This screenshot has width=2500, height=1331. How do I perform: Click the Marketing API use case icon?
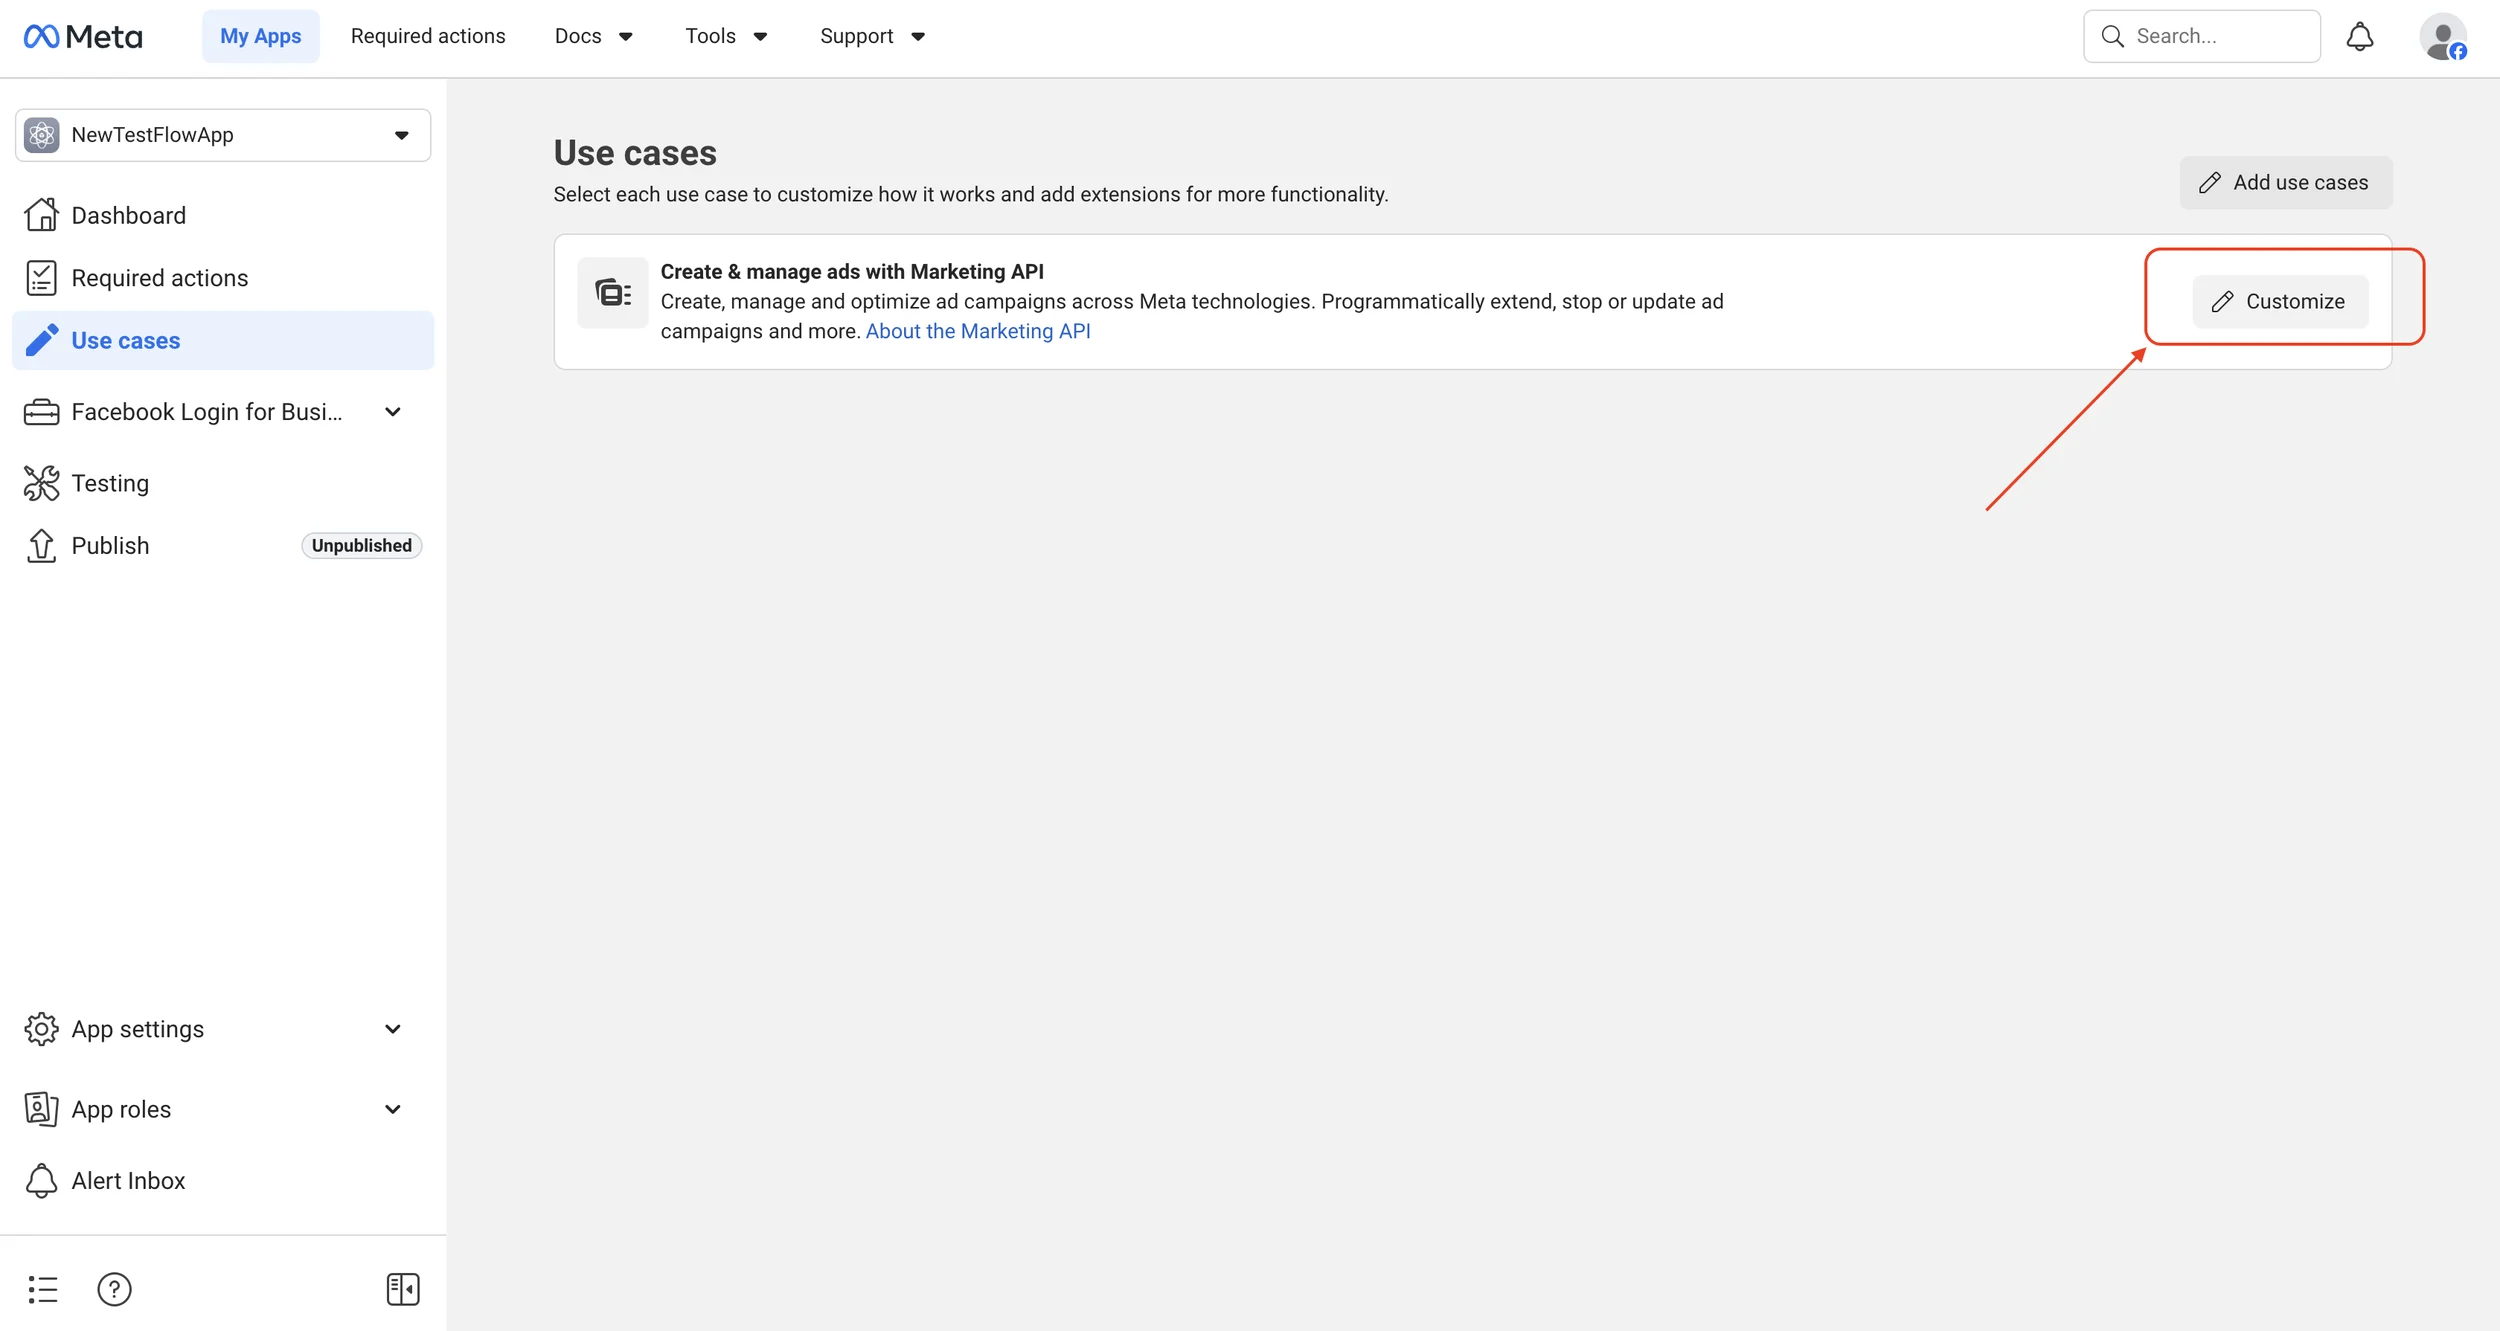613,293
